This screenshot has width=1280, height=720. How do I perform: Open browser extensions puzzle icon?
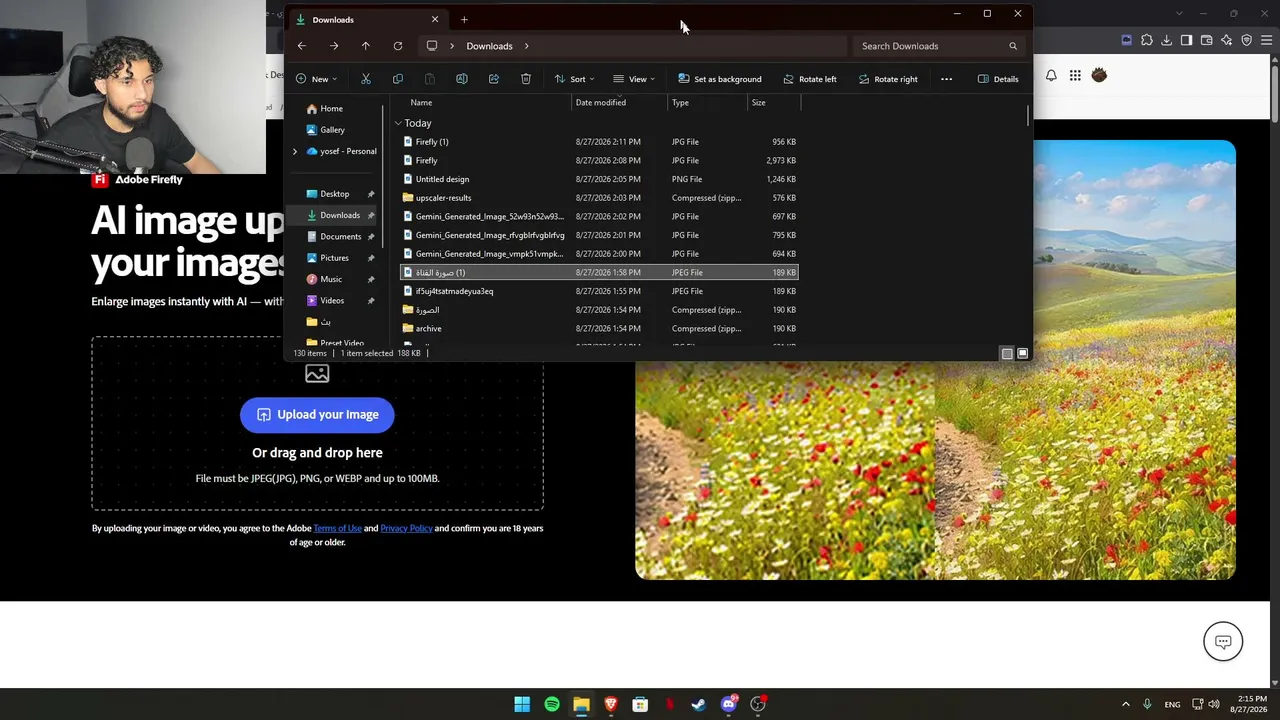pyautogui.click(x=1147, y=40)
